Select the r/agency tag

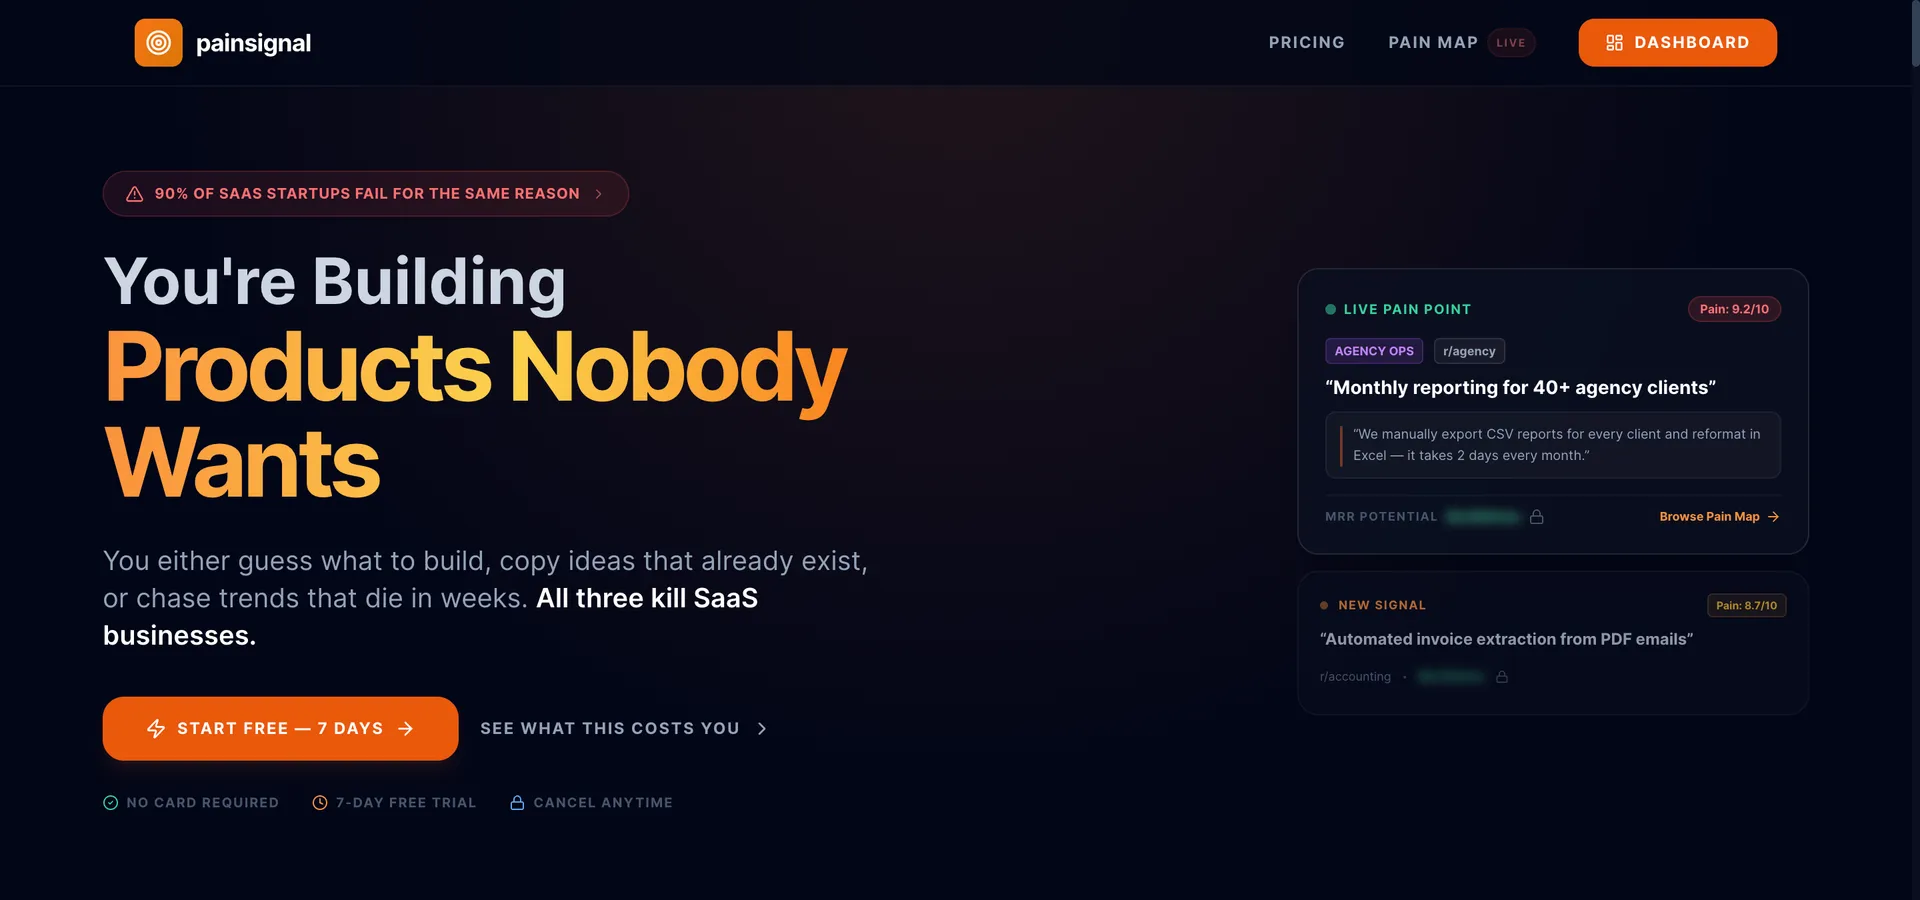point(1469,351)
